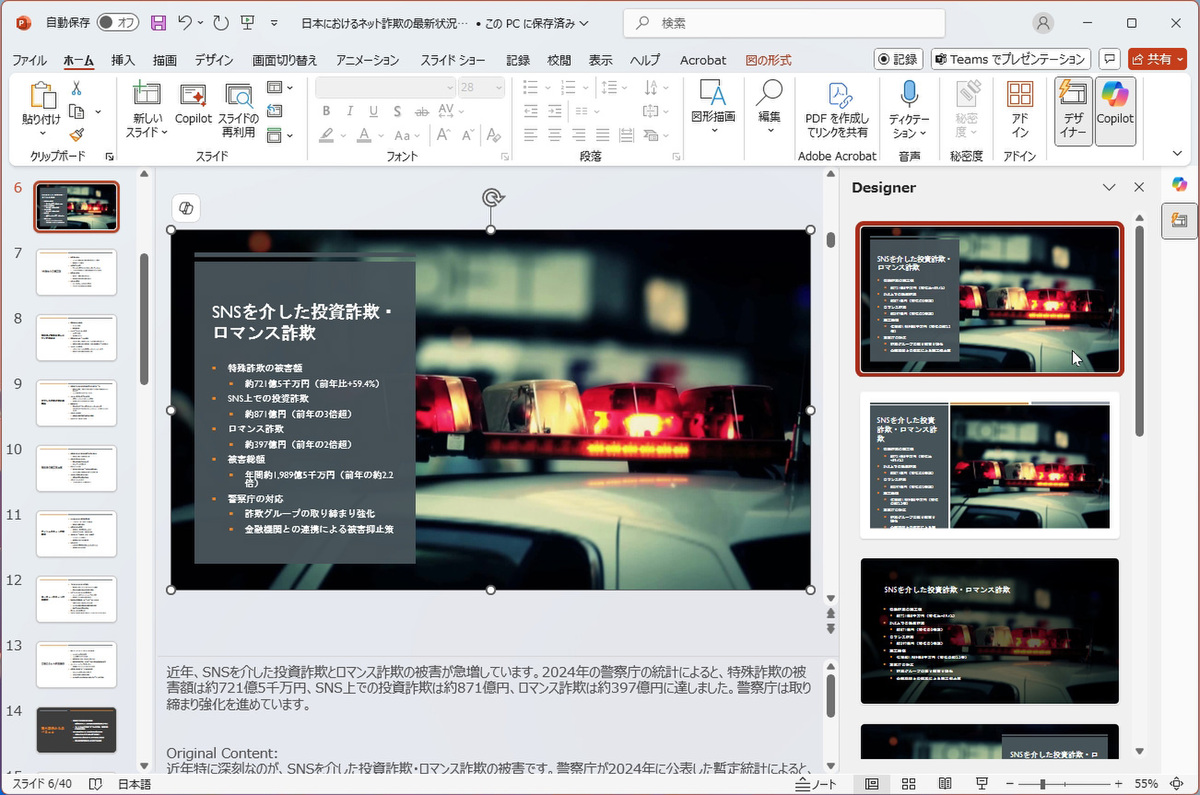Image resolution: width=1200 pixels, height=795 pixels.
Task: Toggle AutoSave (自動保存) switch
Action: point(120,22)
